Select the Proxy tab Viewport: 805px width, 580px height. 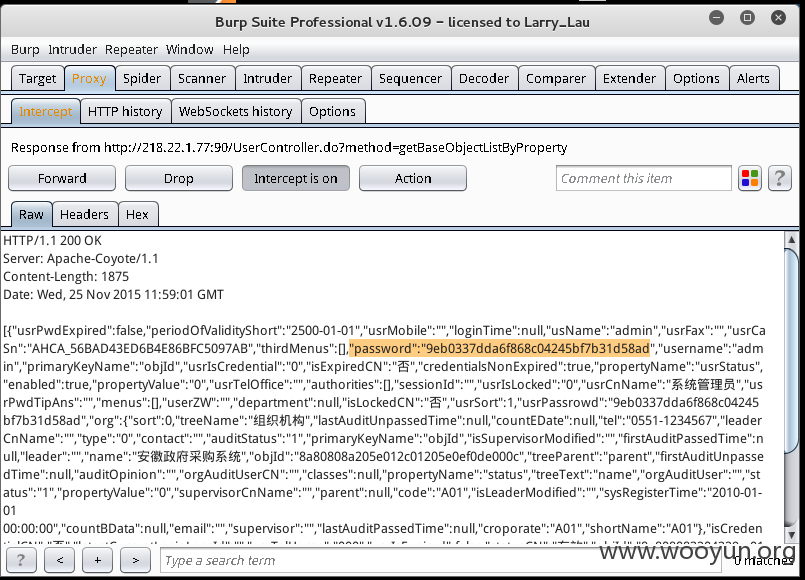click(89, 79)
